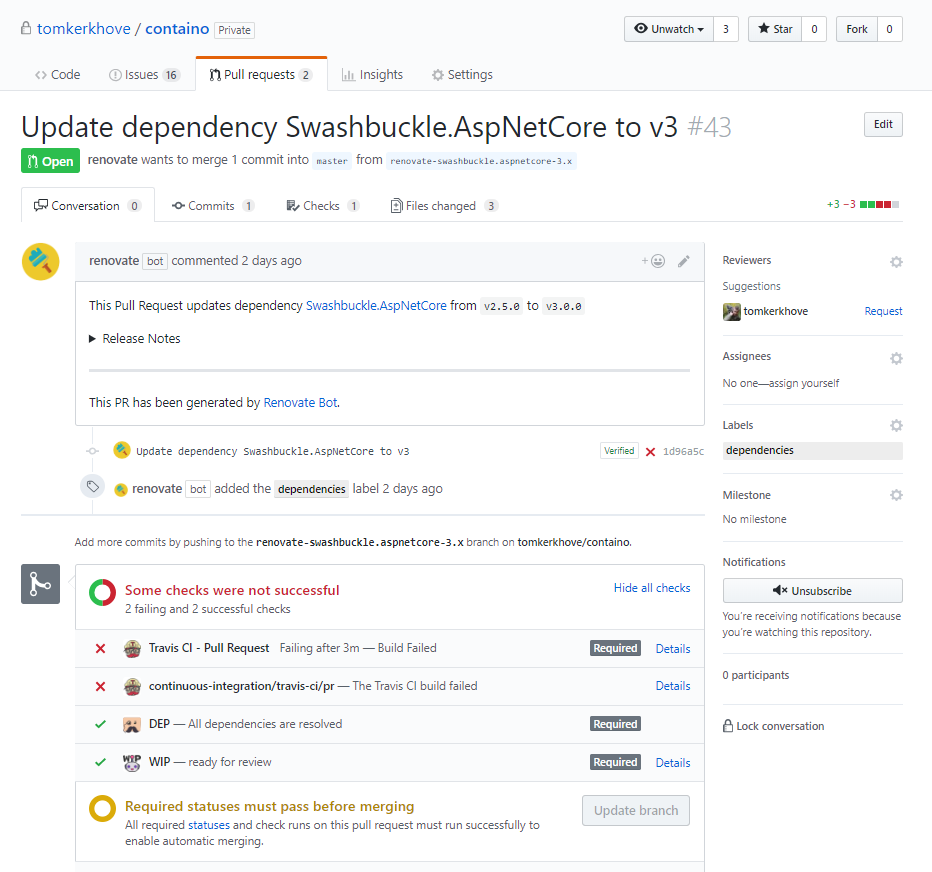Star the repository
Screen dimensions: 932x872
(775, 29)
